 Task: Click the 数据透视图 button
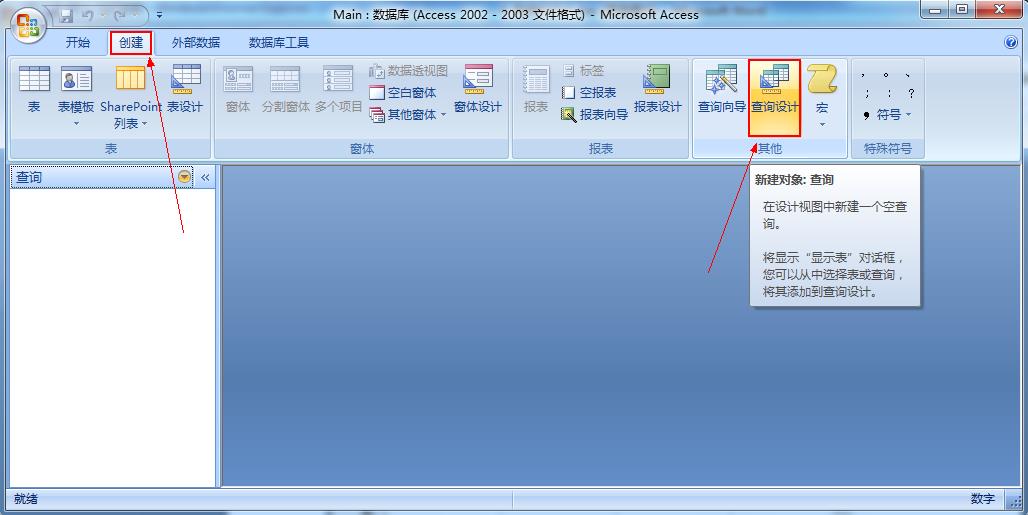click(x=408, y=71)
